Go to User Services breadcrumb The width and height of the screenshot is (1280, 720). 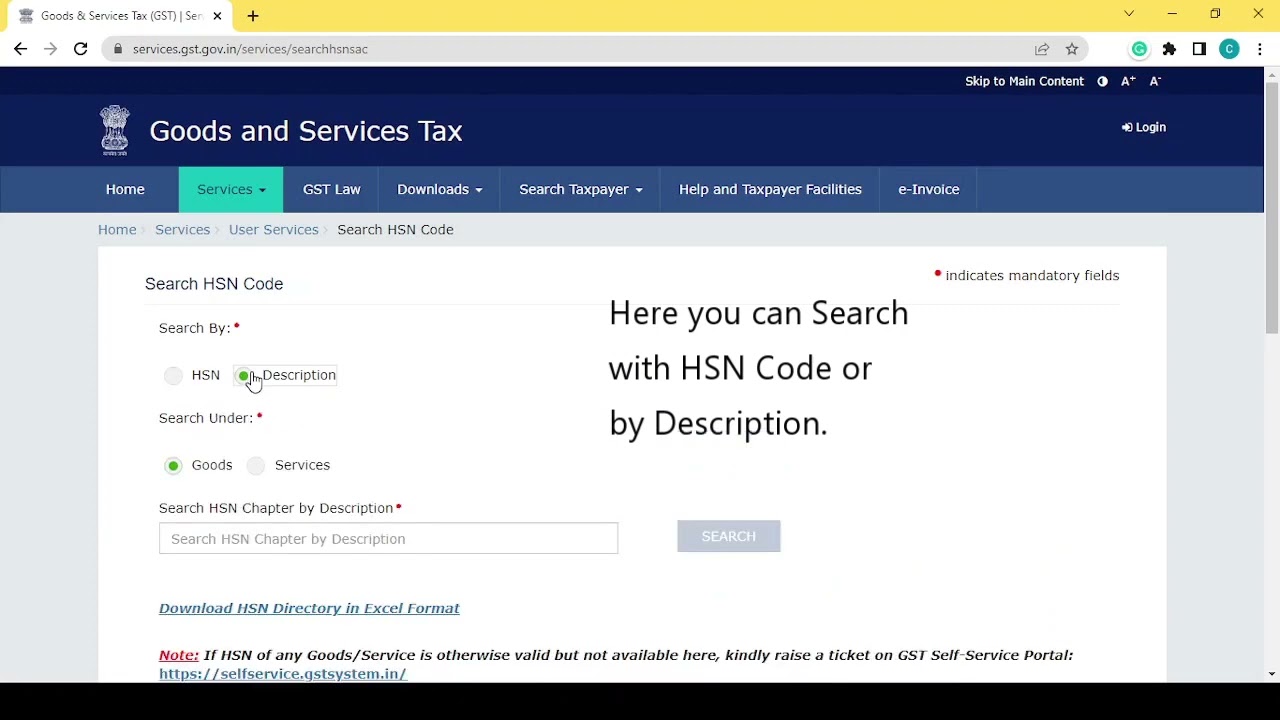273,230
